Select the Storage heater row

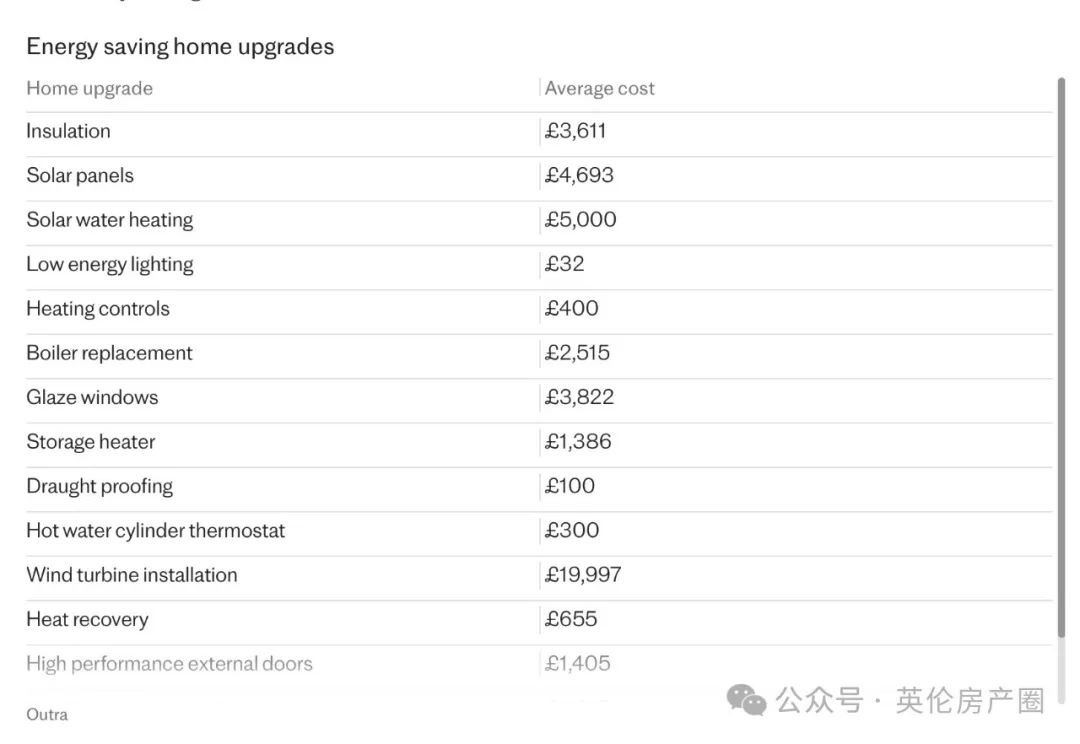click(539, 442)
